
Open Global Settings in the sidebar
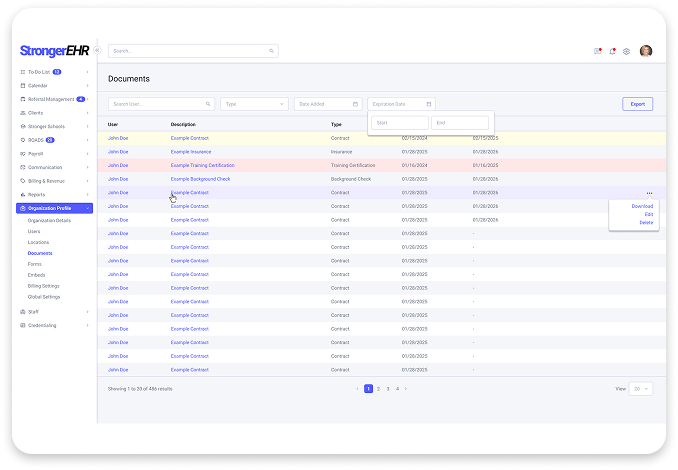(x=44, y=297)
